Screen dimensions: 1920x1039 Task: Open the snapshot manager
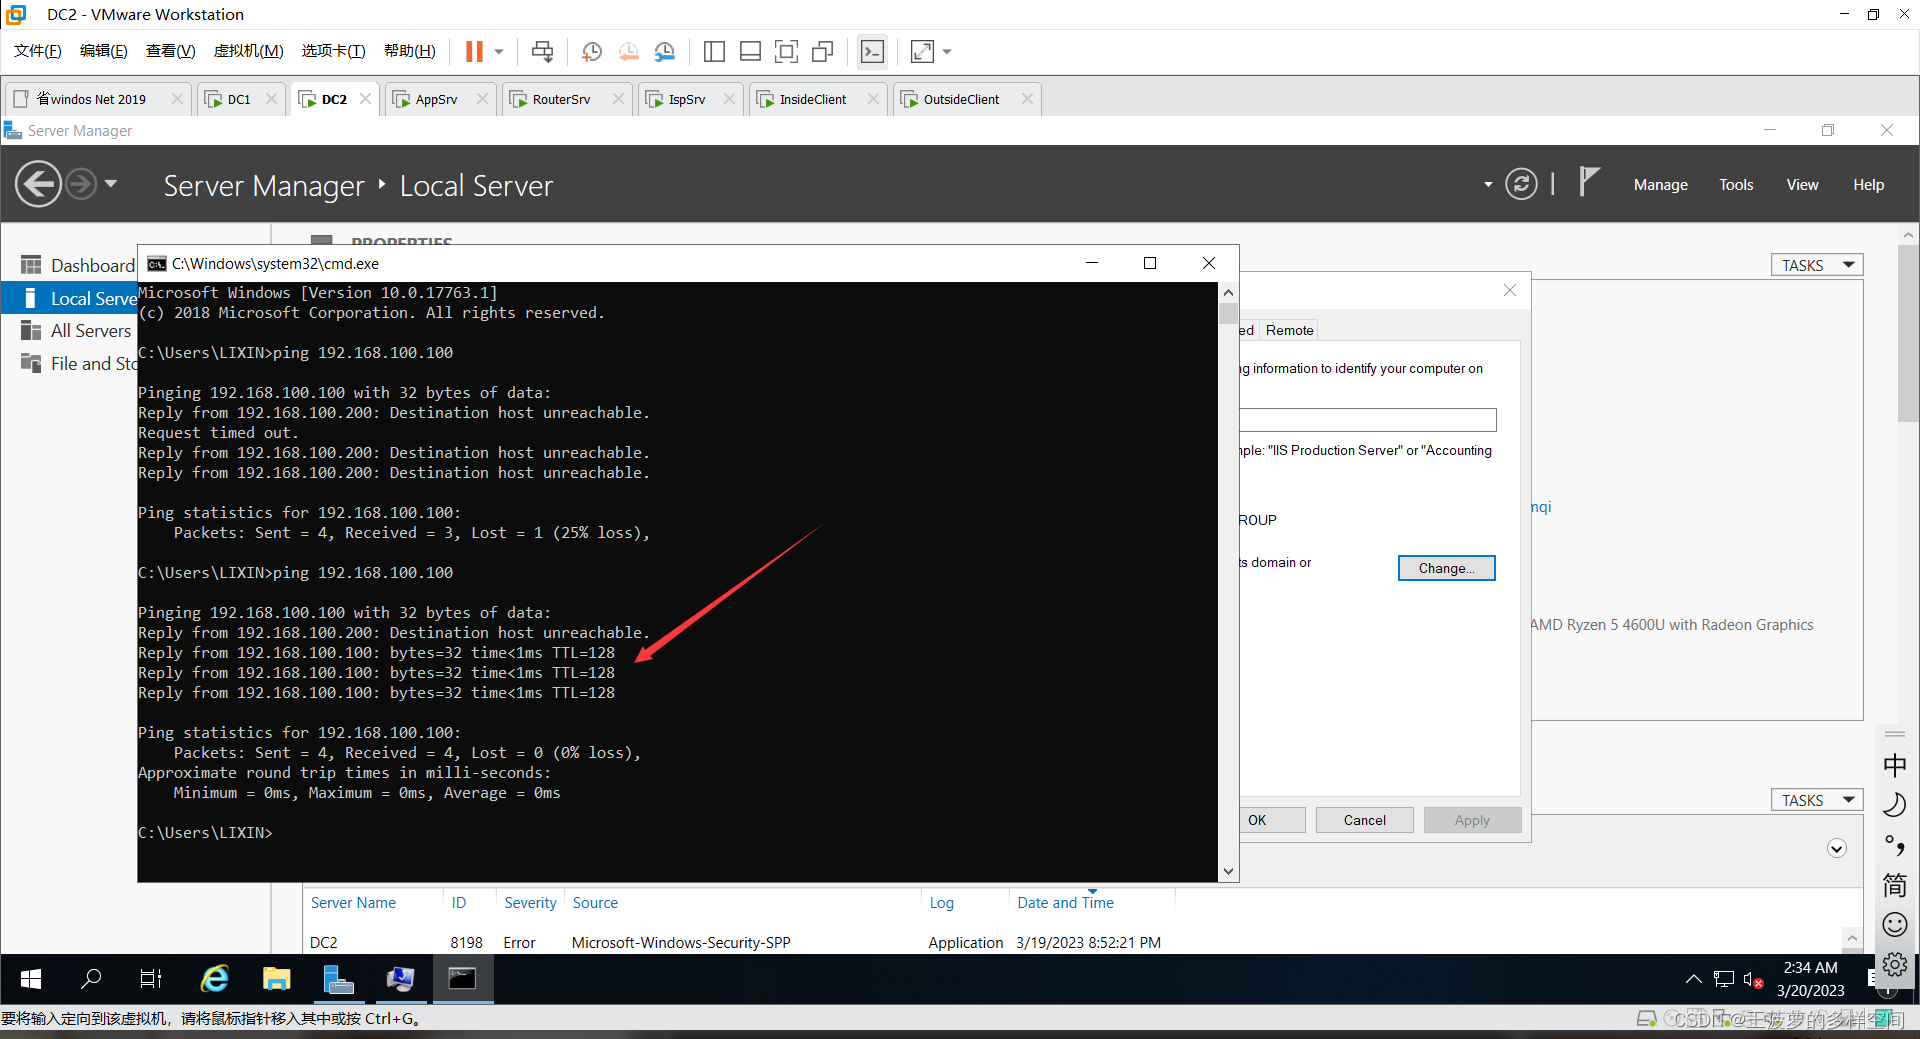[x=665, y=51]
